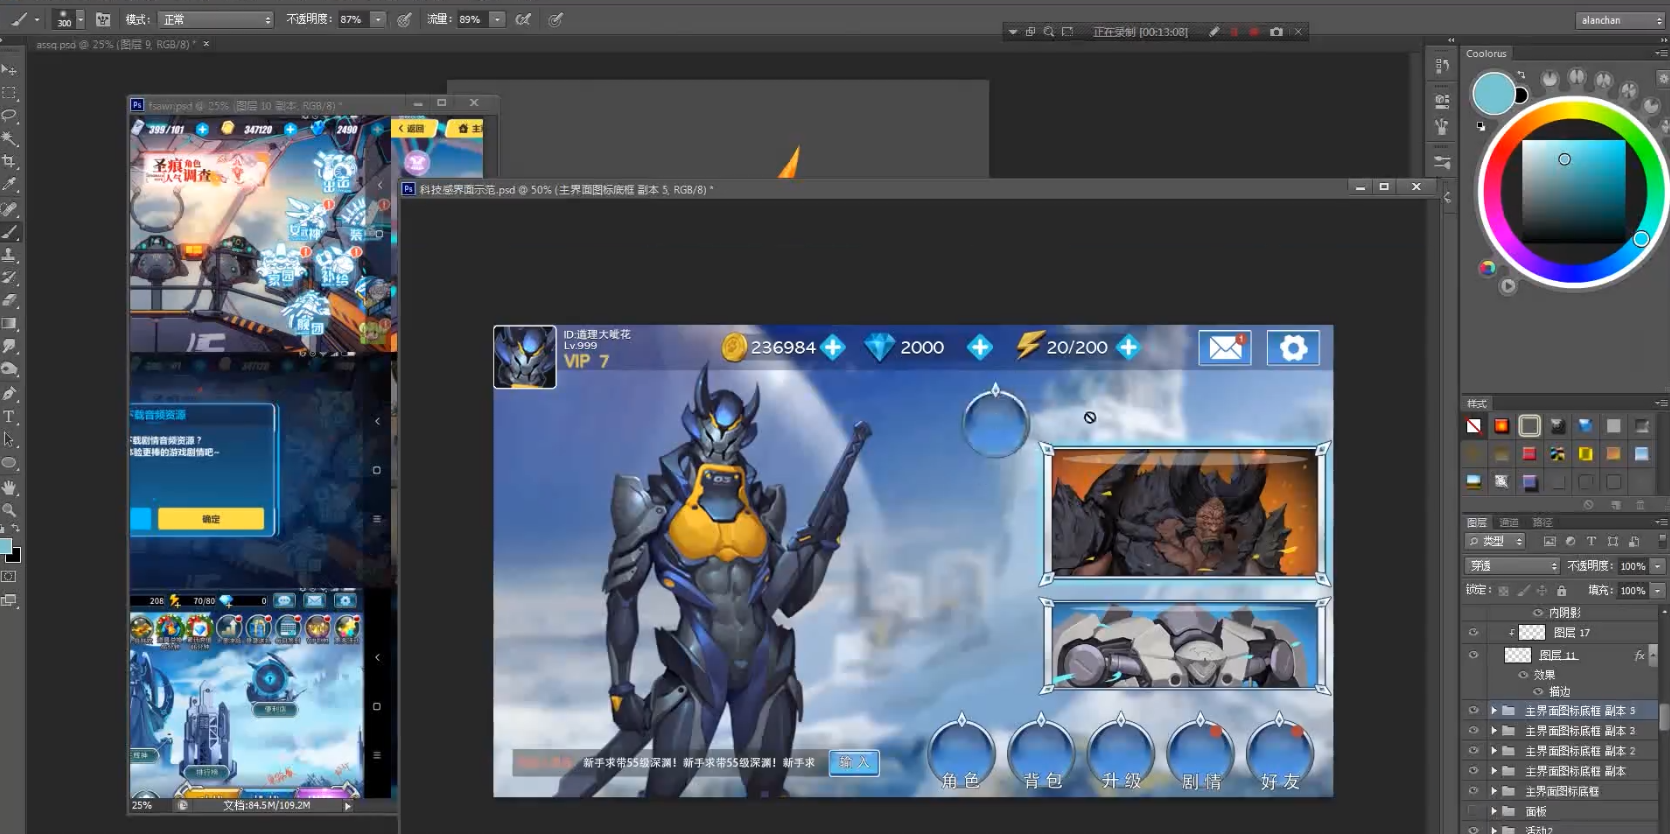Open the brush panel toggle icon
1670x834 pixels.
pyautogui.click(x=103, y=19)
